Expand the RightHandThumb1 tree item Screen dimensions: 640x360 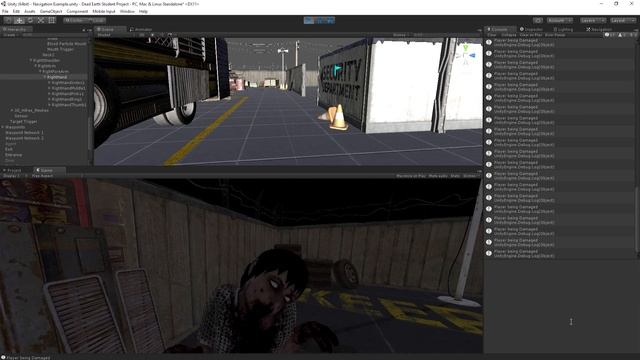(49, 105)
